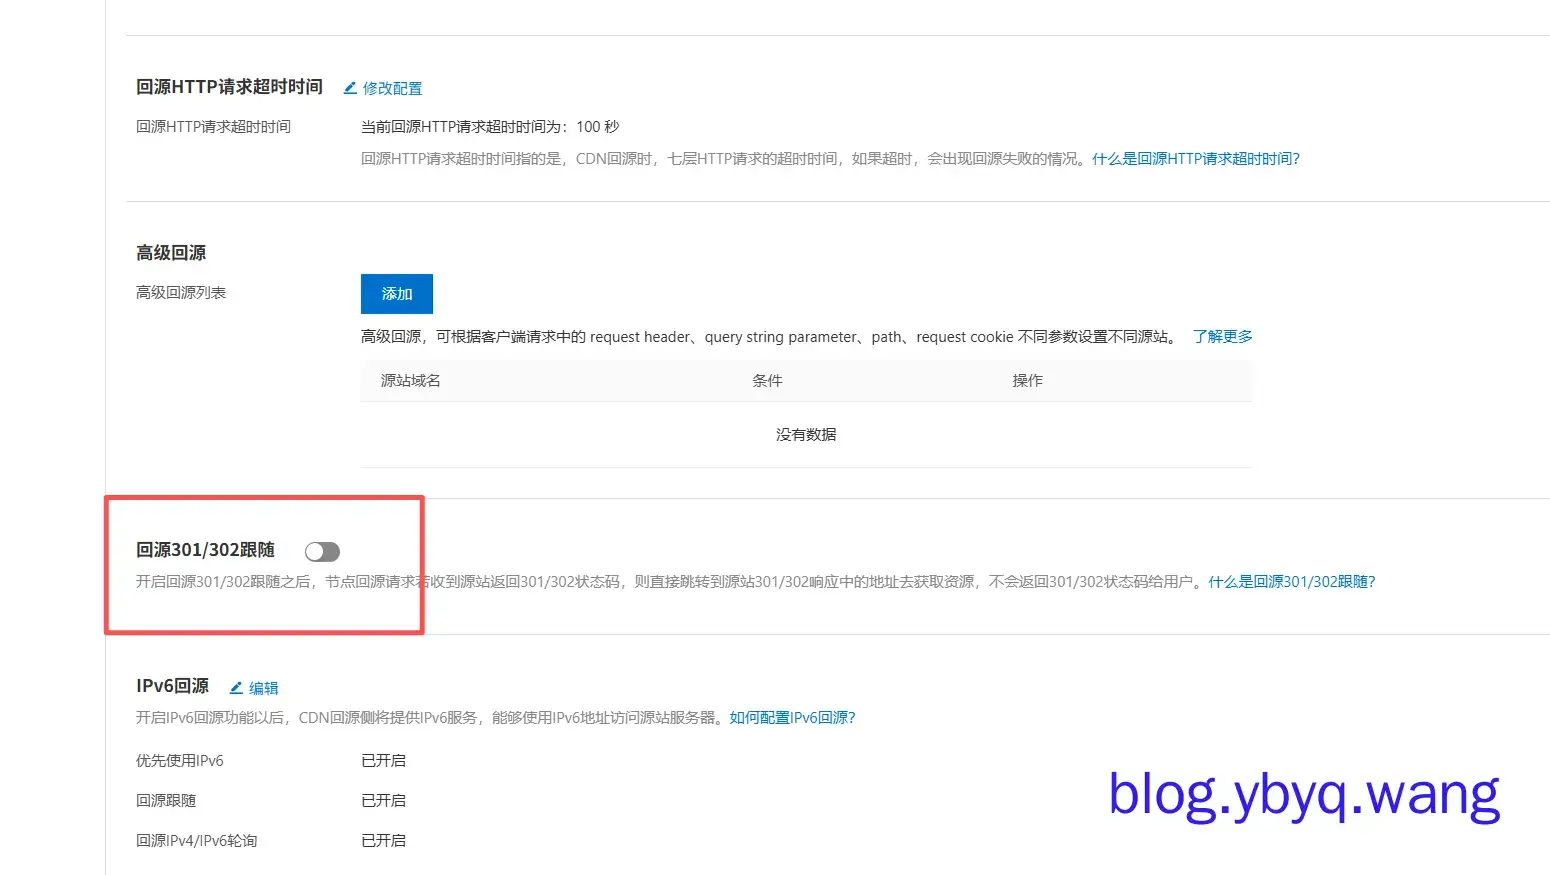The image size is (1550, 875).
Task: Open the 什么是回源301/302跟随? help link
Action: [1291, 582]
